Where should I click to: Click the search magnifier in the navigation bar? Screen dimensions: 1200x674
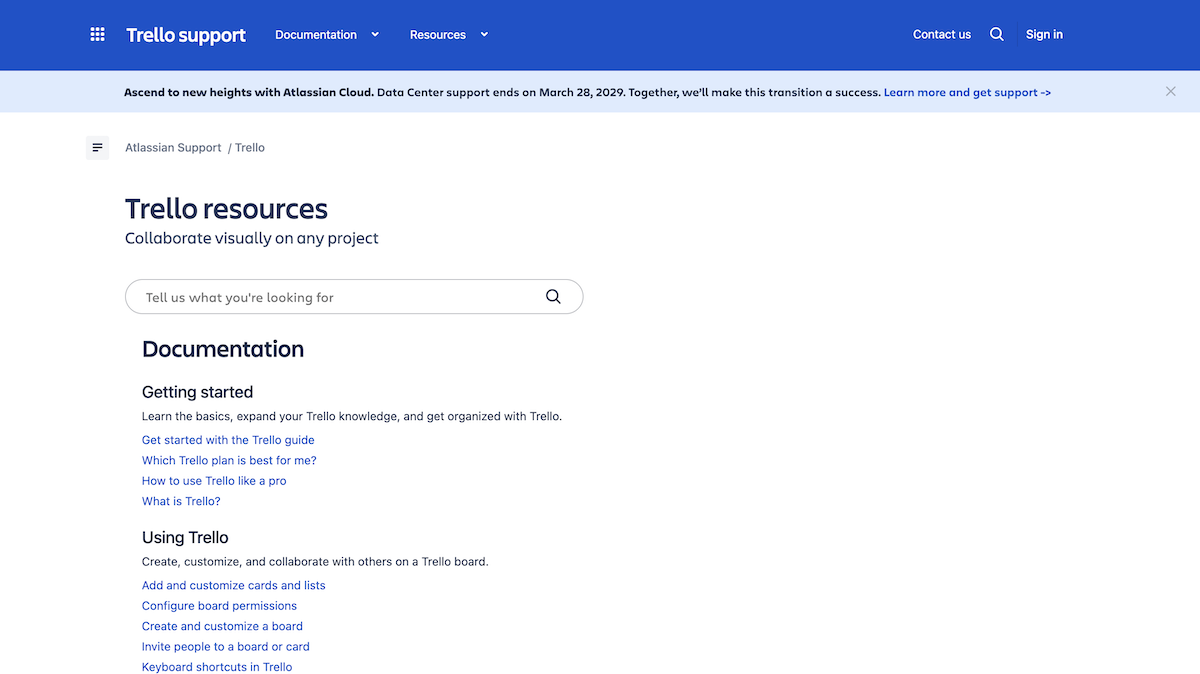tap(996, 34)
